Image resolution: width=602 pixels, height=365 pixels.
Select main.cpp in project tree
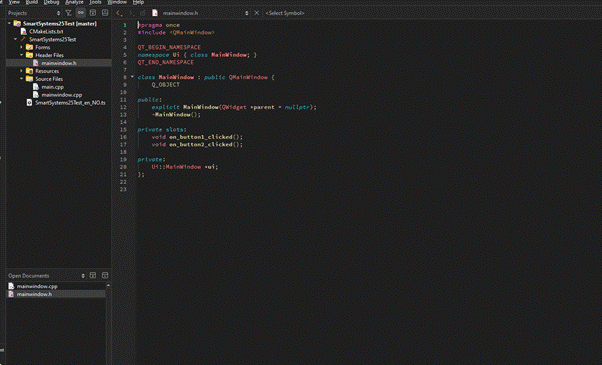pyautogui.click(x=53, y=87)
